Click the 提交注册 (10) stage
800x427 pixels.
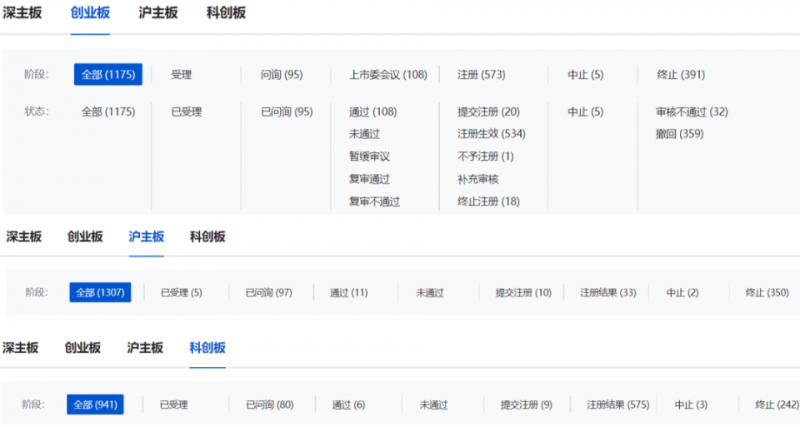pyautogui.click(x=523, y=293)
